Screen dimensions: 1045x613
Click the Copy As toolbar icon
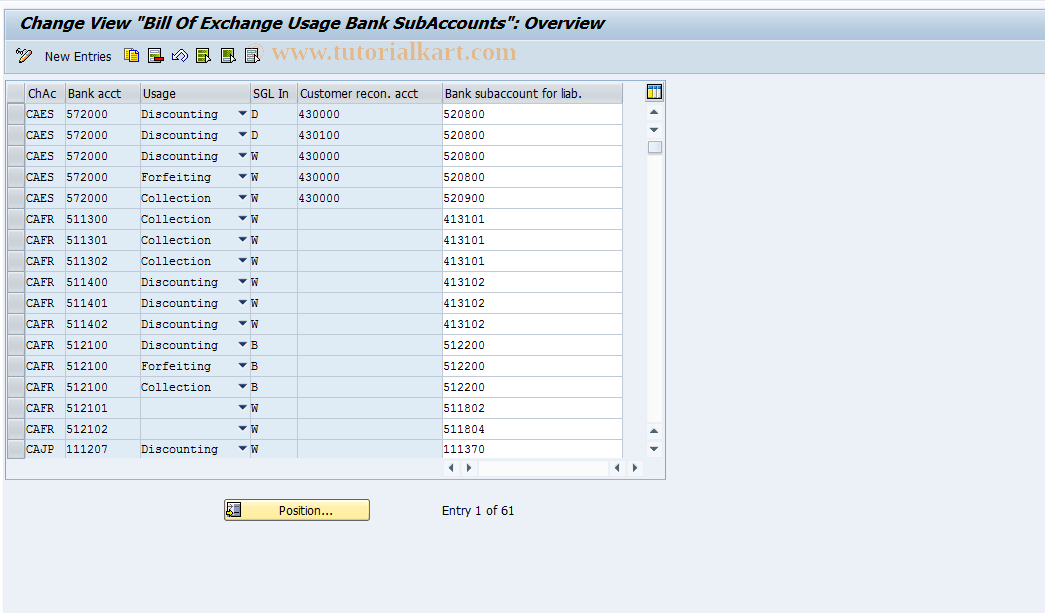(131, 55)
